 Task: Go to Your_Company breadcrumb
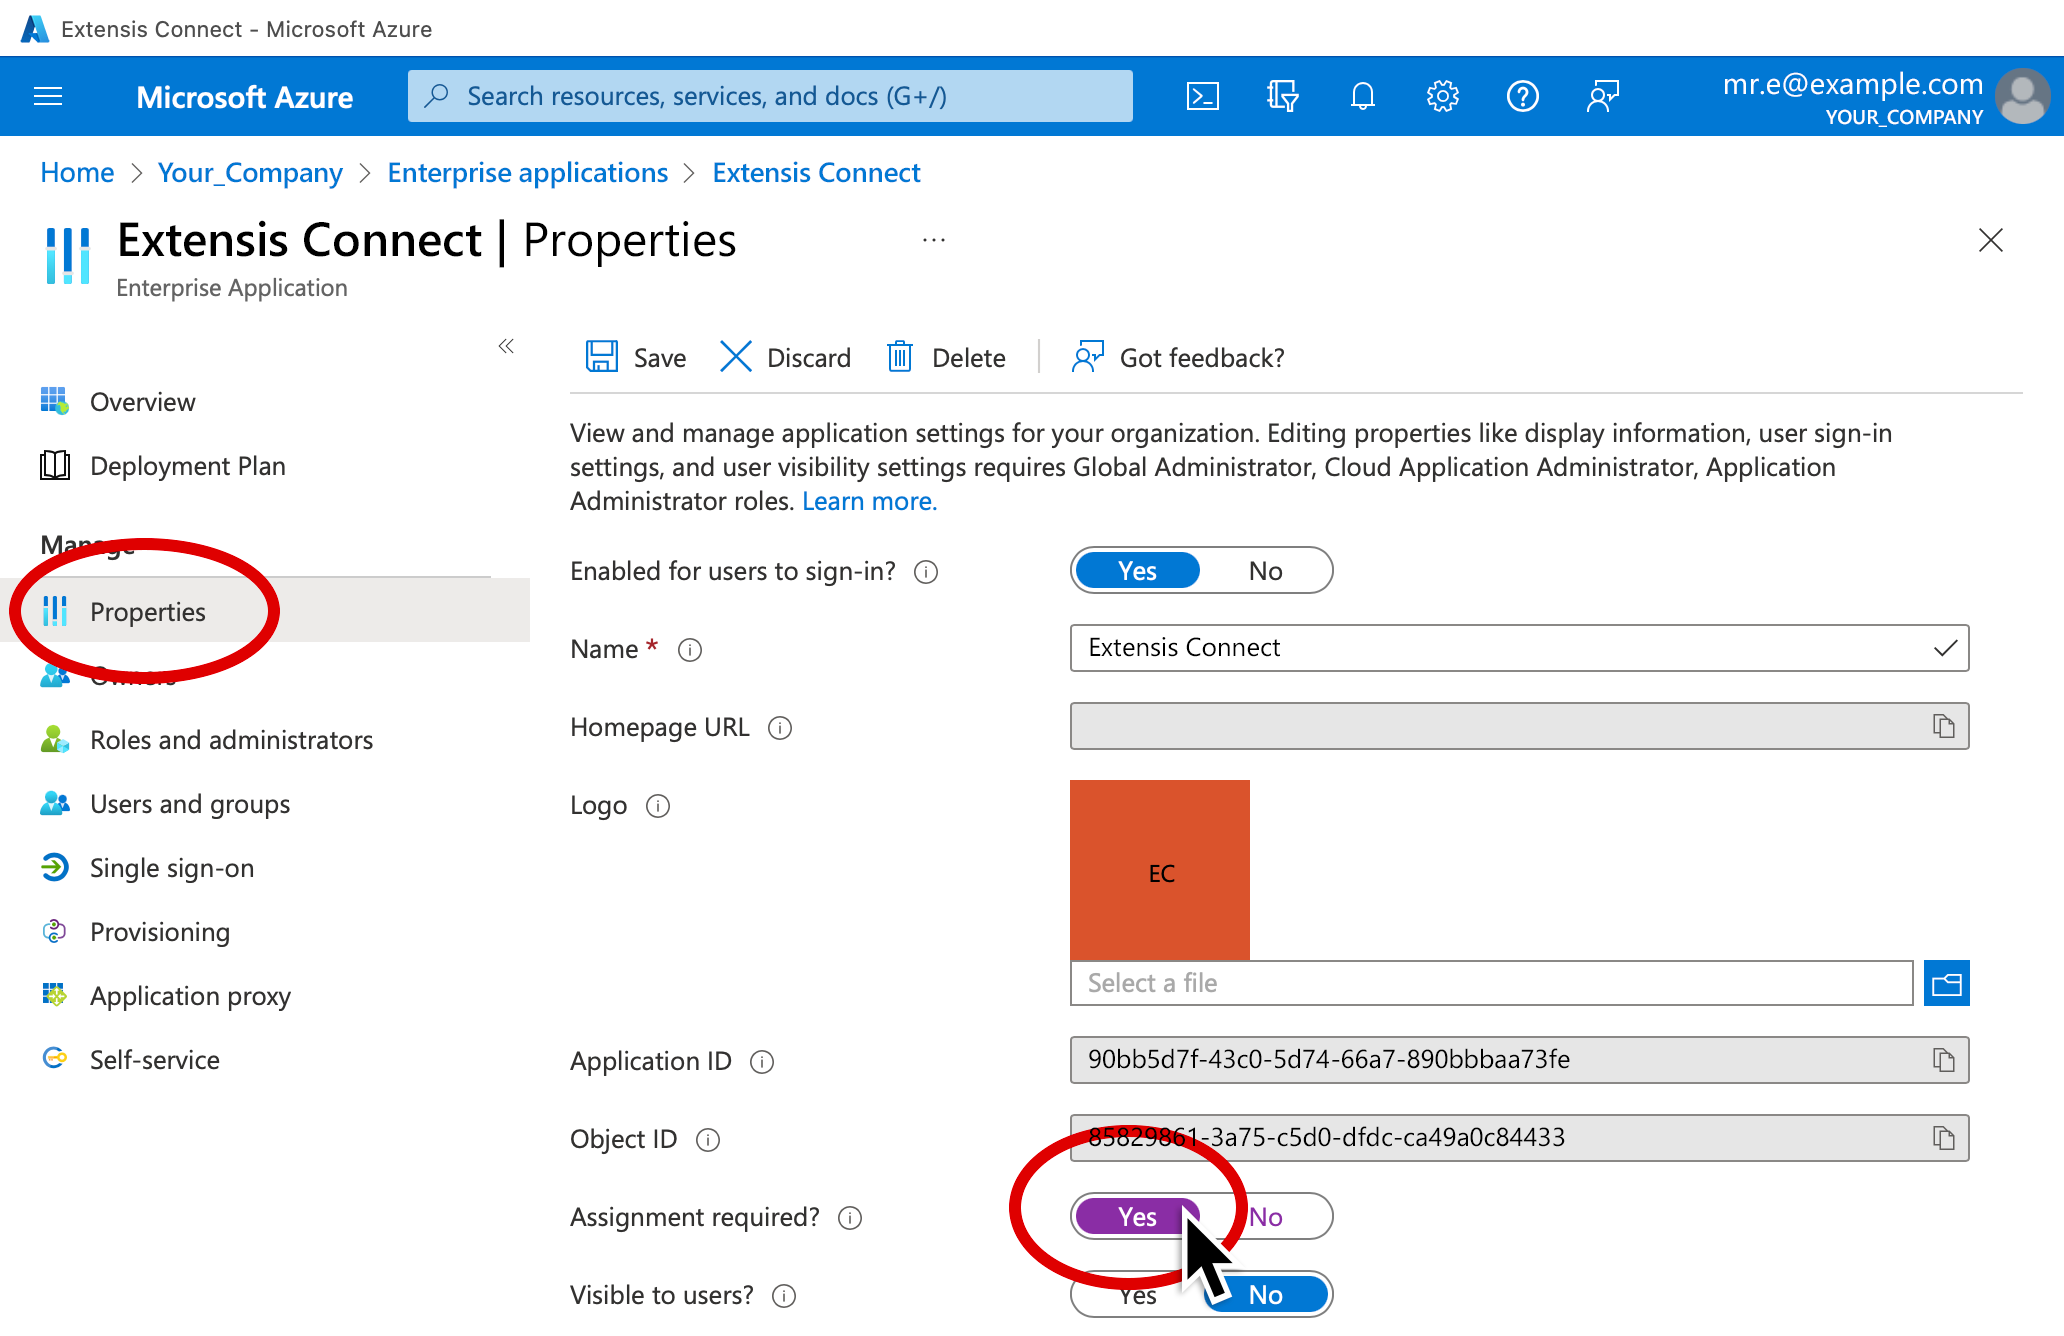pos(250,172)
